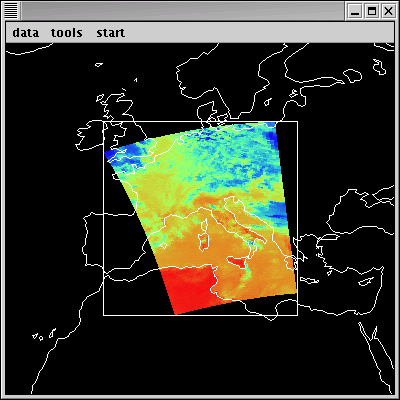Click the Canary Islands outlines
Viewport: 400px width, 400px height.
(x=44, y=335)
